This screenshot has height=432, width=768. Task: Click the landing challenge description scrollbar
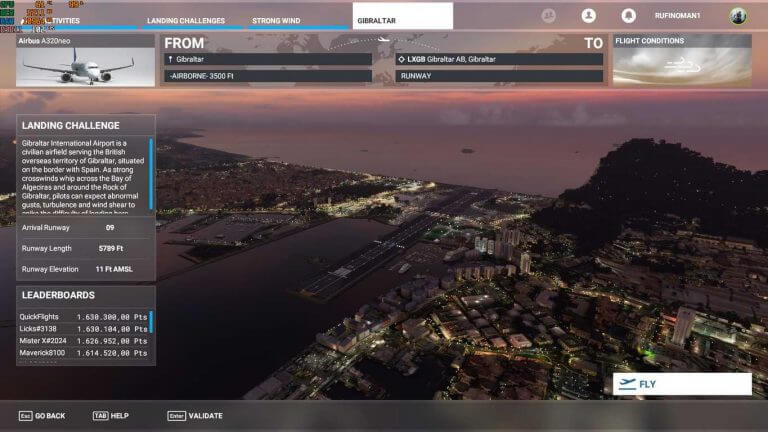[151, 174]
